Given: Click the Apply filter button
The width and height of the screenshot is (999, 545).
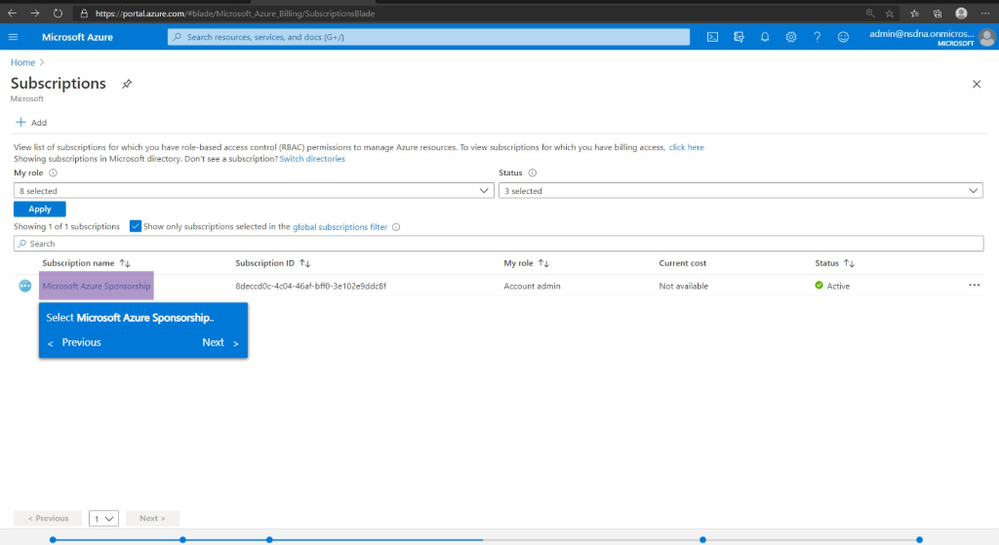Looking at the screenshot, I should (40, 209).
